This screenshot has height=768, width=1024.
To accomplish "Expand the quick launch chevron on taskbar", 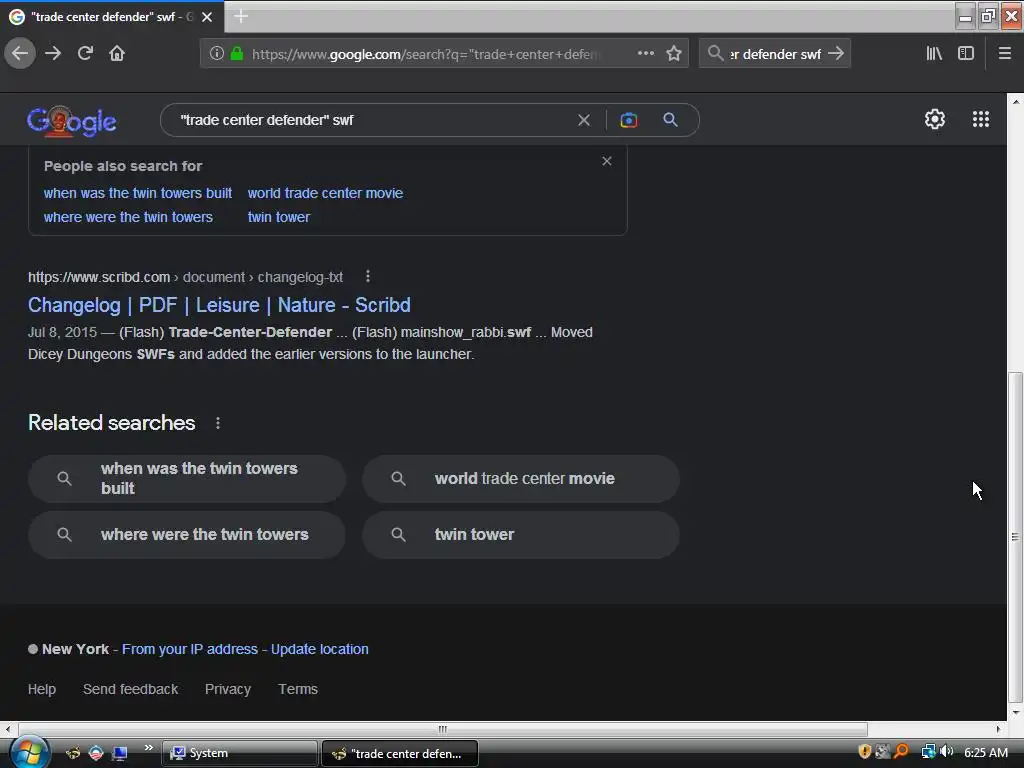I will click(148, 748).
